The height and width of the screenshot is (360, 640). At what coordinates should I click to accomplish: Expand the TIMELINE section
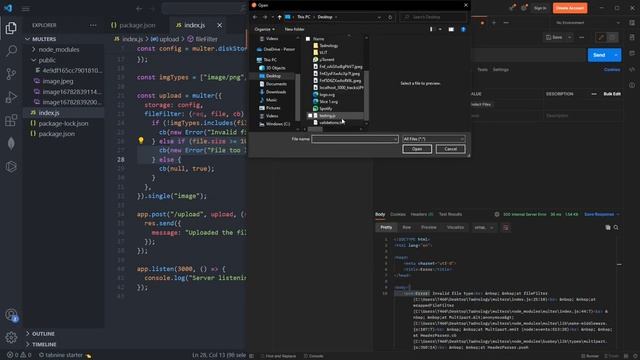pos(28,344)
